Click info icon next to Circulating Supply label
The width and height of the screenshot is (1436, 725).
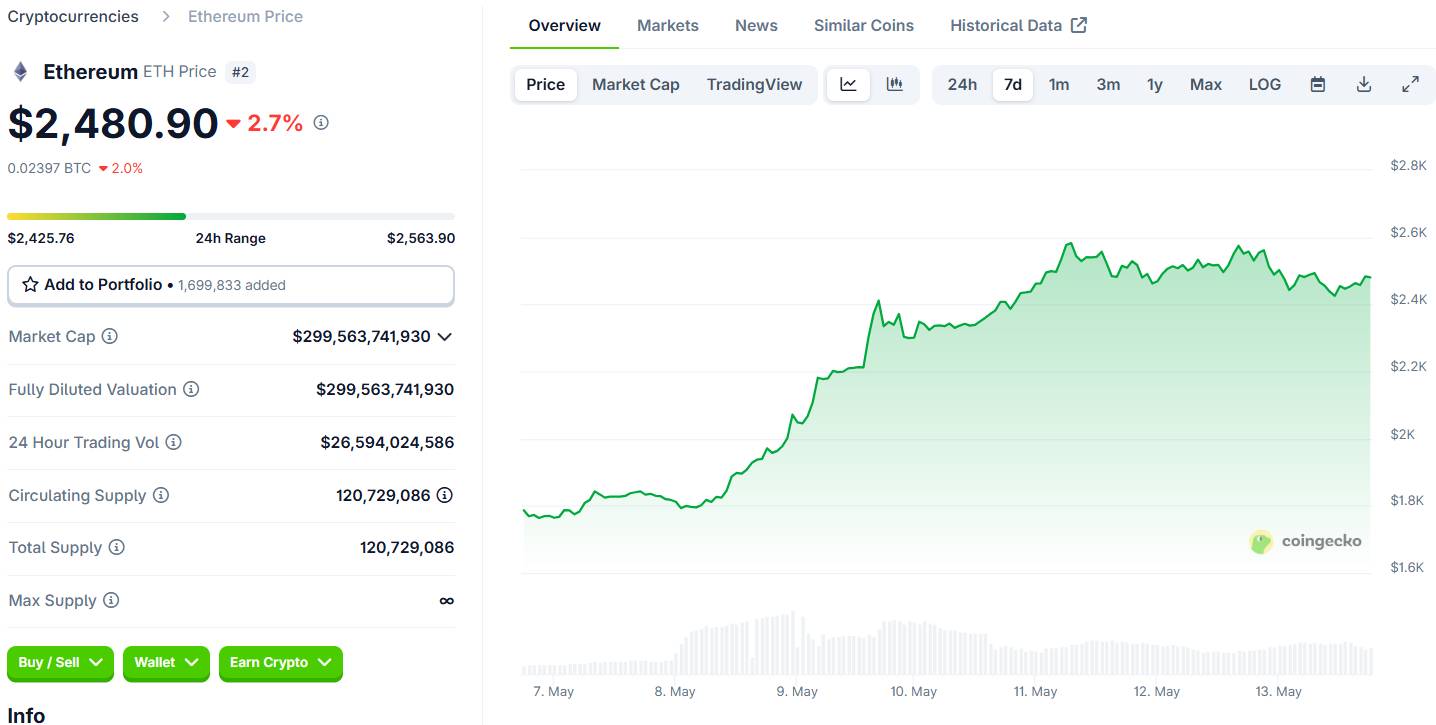click(160, 495)
